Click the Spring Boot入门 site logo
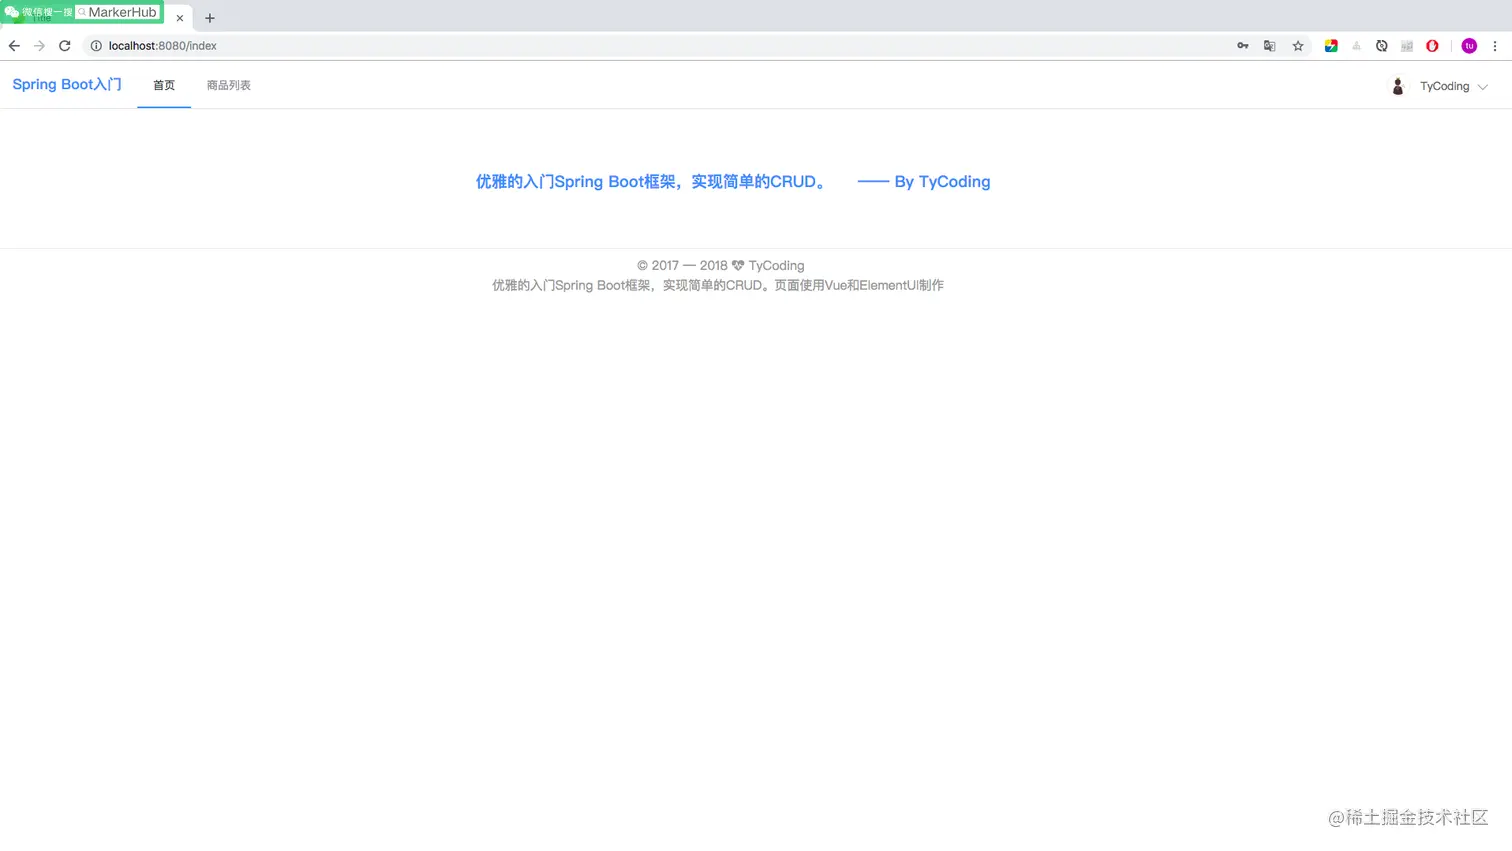This screenshot has width=1512, height=851. [x=67, y=85]
